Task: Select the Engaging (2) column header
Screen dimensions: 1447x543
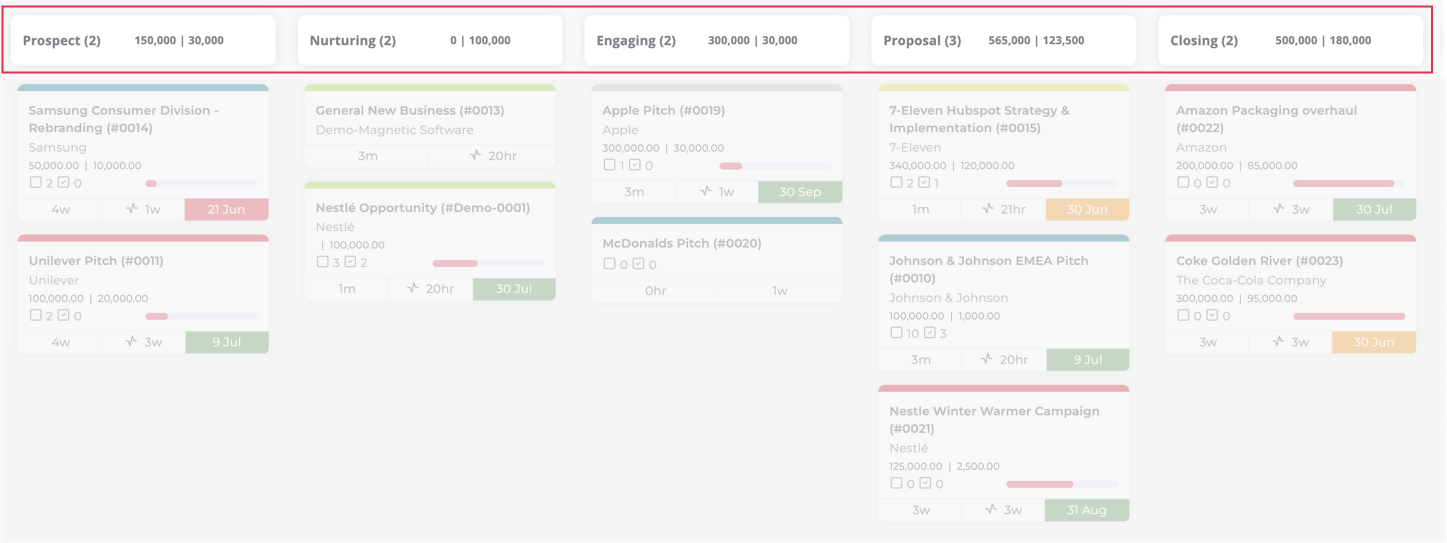Action: coord(717,40)
